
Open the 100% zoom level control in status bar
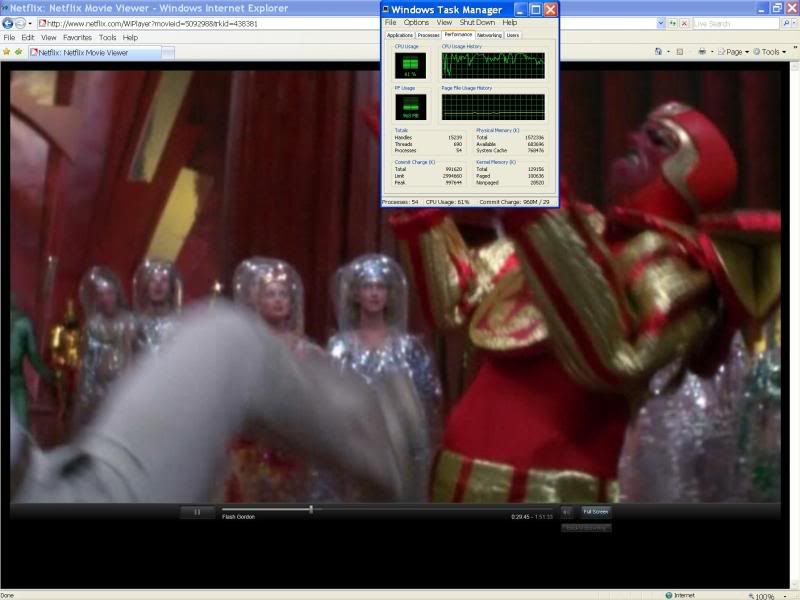[767, 596]
